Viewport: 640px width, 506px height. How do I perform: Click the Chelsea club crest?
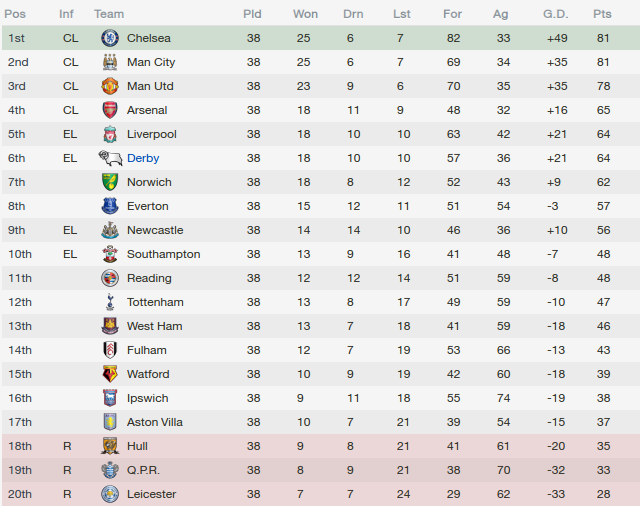pyautogui.click(x=110, y=38)
